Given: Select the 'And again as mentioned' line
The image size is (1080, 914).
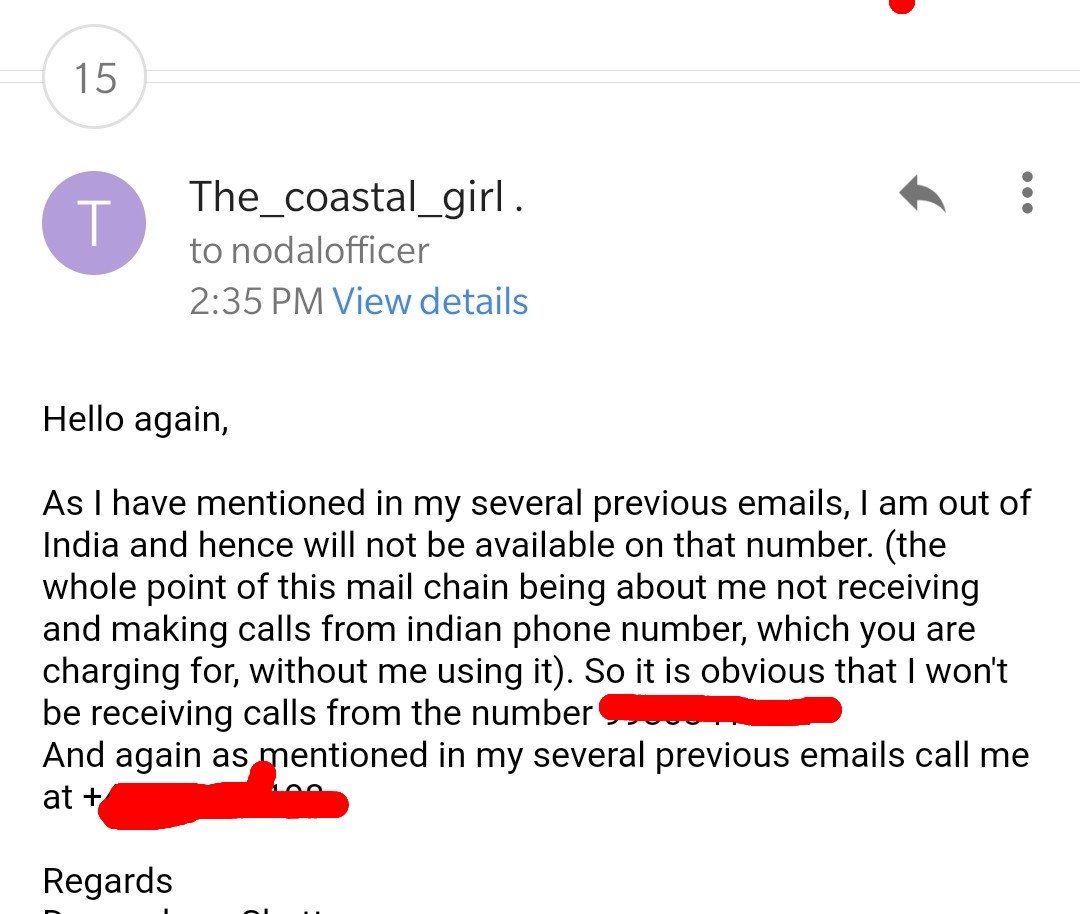Looking at the screenshot, I should pos(536,755).
